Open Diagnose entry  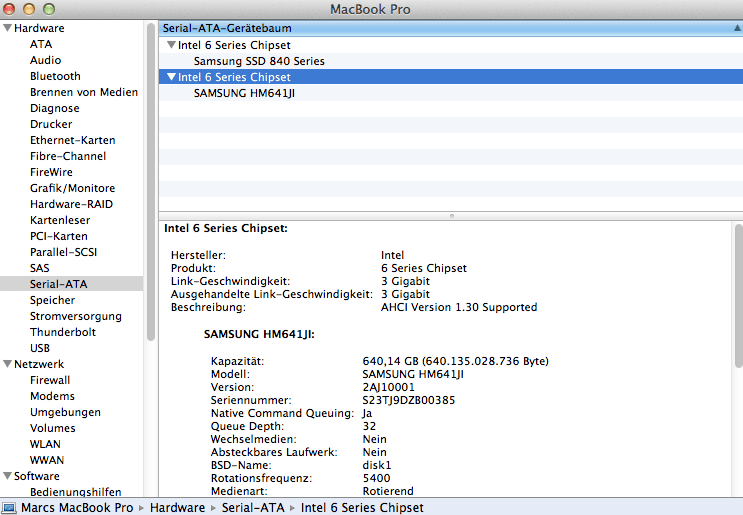[54, 108]
